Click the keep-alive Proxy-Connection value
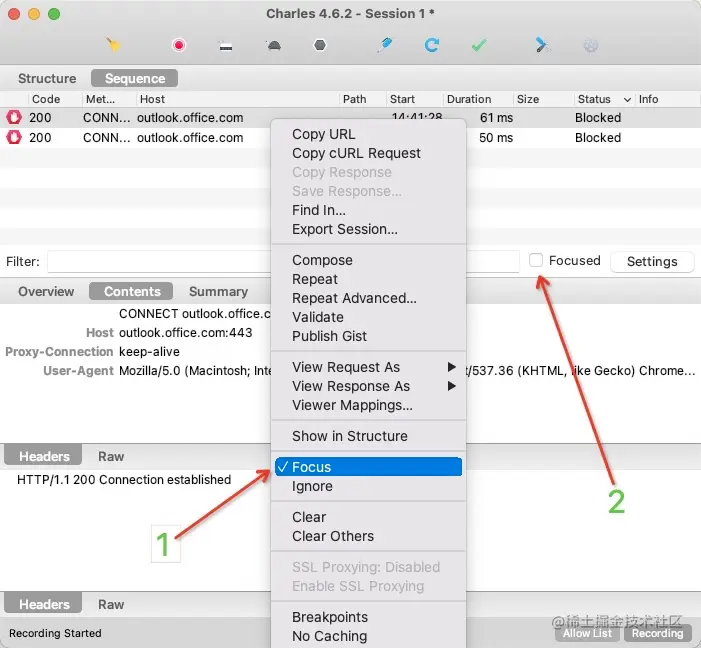This screenshot has width=701, height=648. 149,352
